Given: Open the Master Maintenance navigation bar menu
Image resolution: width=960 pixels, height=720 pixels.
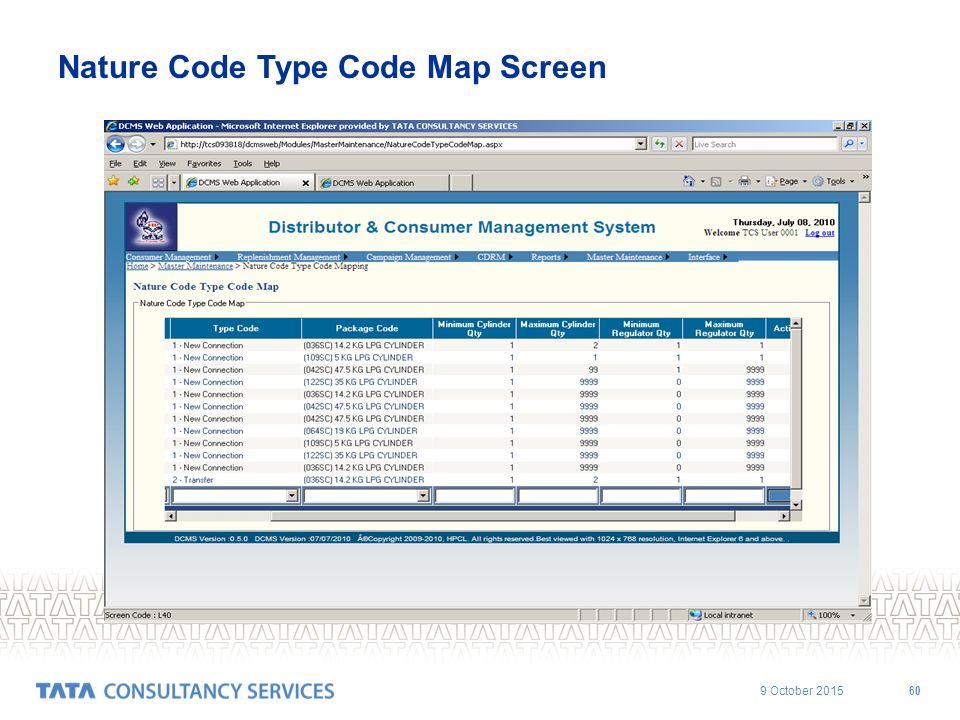Looking at the screenshot, I should click(628, 257).
